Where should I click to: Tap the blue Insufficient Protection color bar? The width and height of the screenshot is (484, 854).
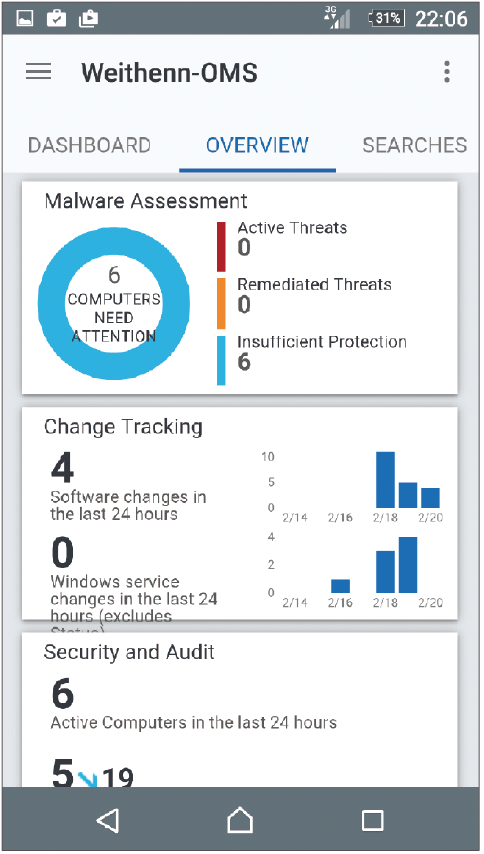click(221, 361)
